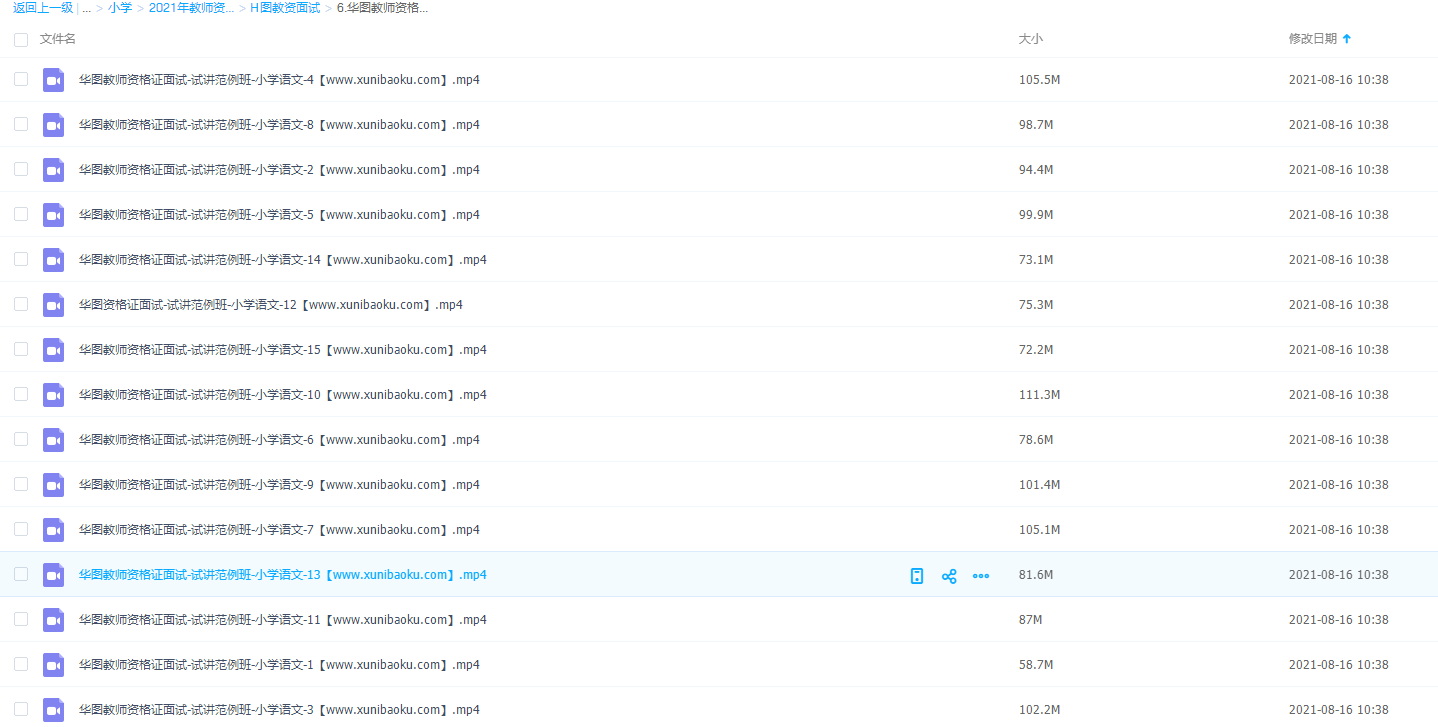Toggle the select-all checkbox beside 文件名
This screenshot has height=727, width=1438.
point(21,39)
